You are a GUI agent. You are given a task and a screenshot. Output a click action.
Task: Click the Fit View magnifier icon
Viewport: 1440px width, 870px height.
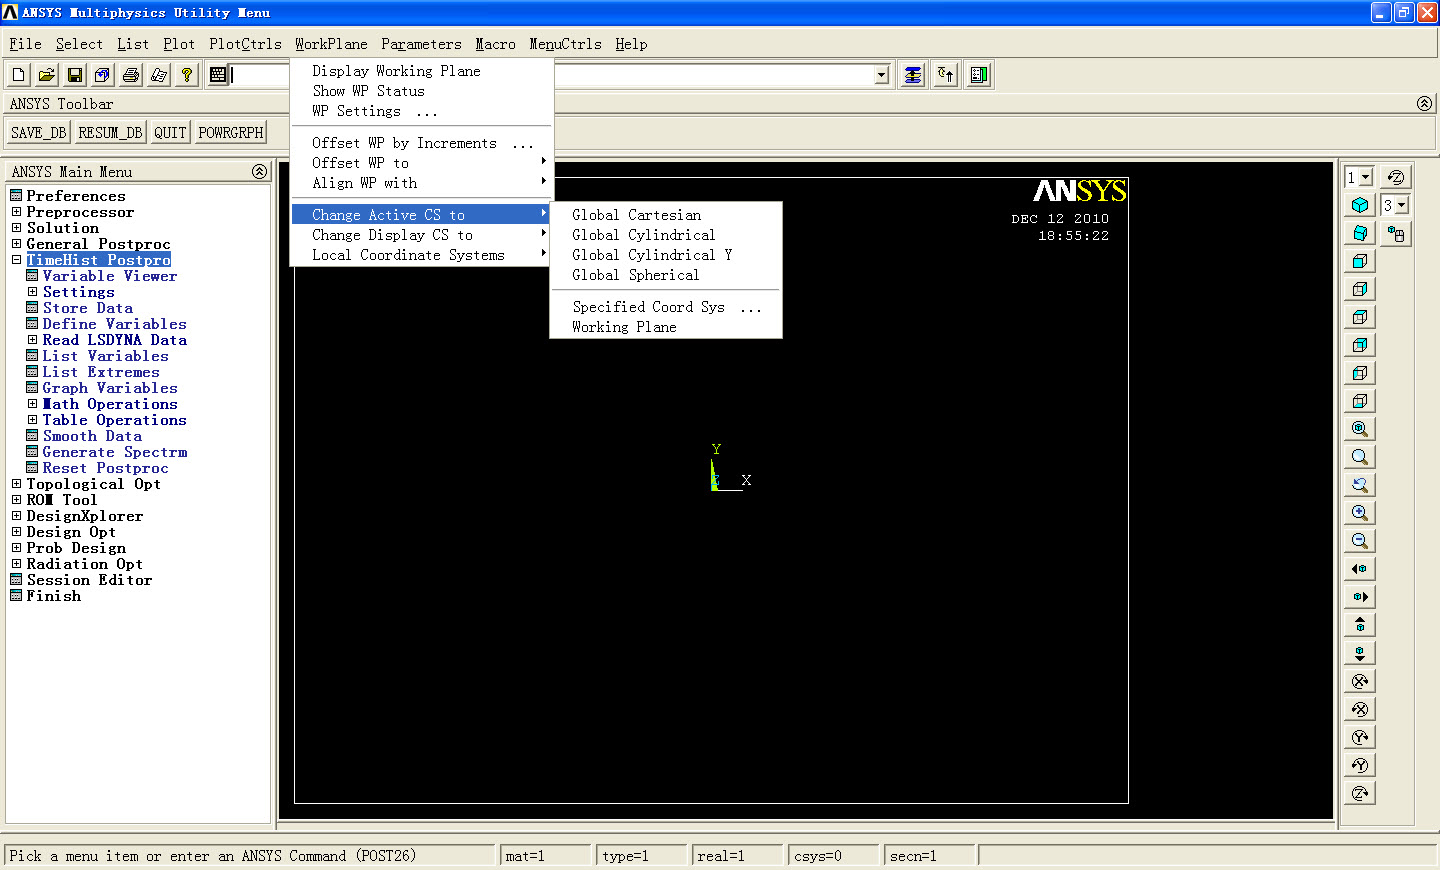[1360, 429]
